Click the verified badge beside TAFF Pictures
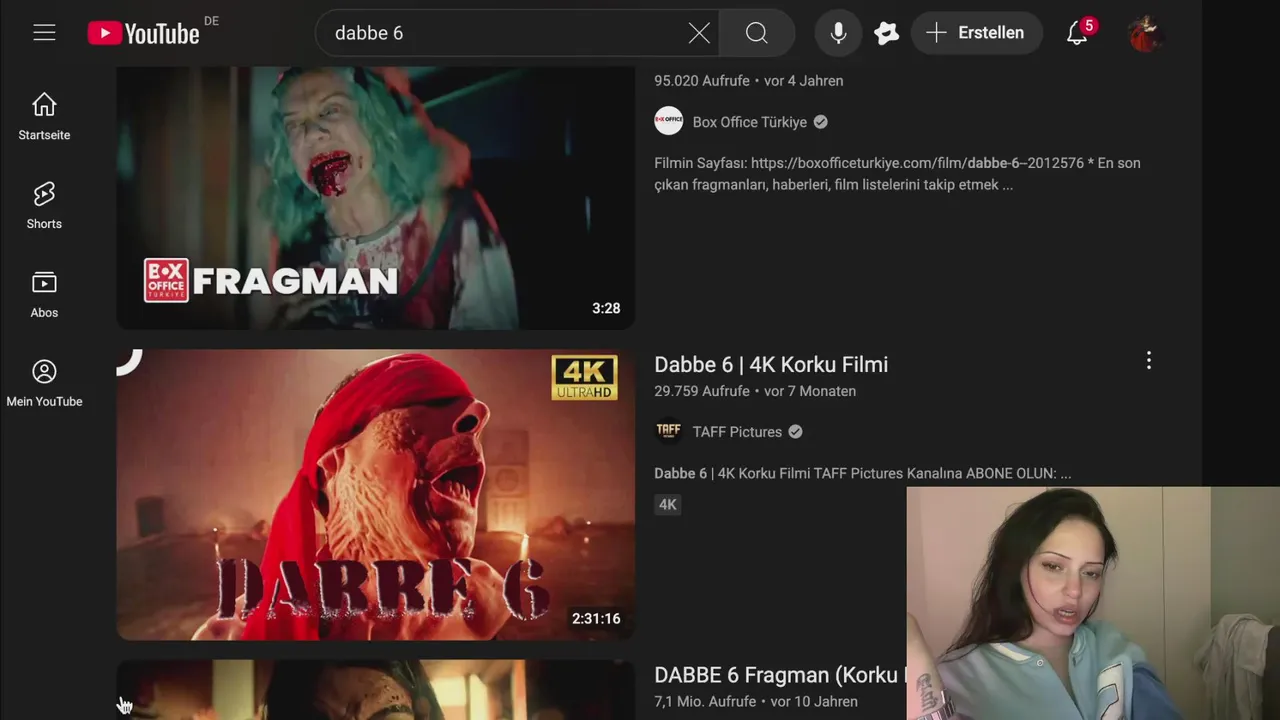The height and width of the screenshot is (720, 1280). tap(795, 432)
